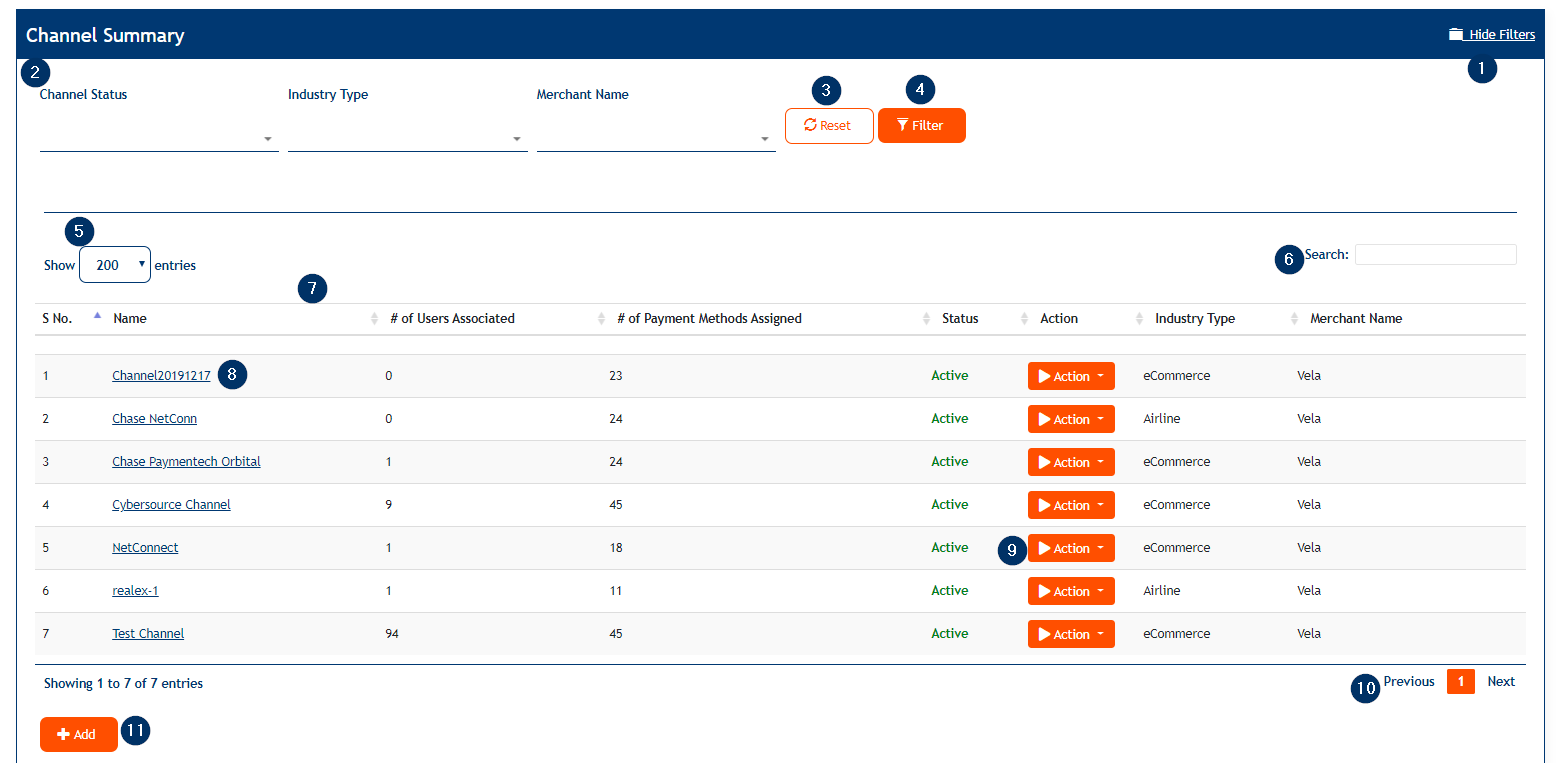Focus the table Search input field

pyautogui.click(x=1435, y=255)
